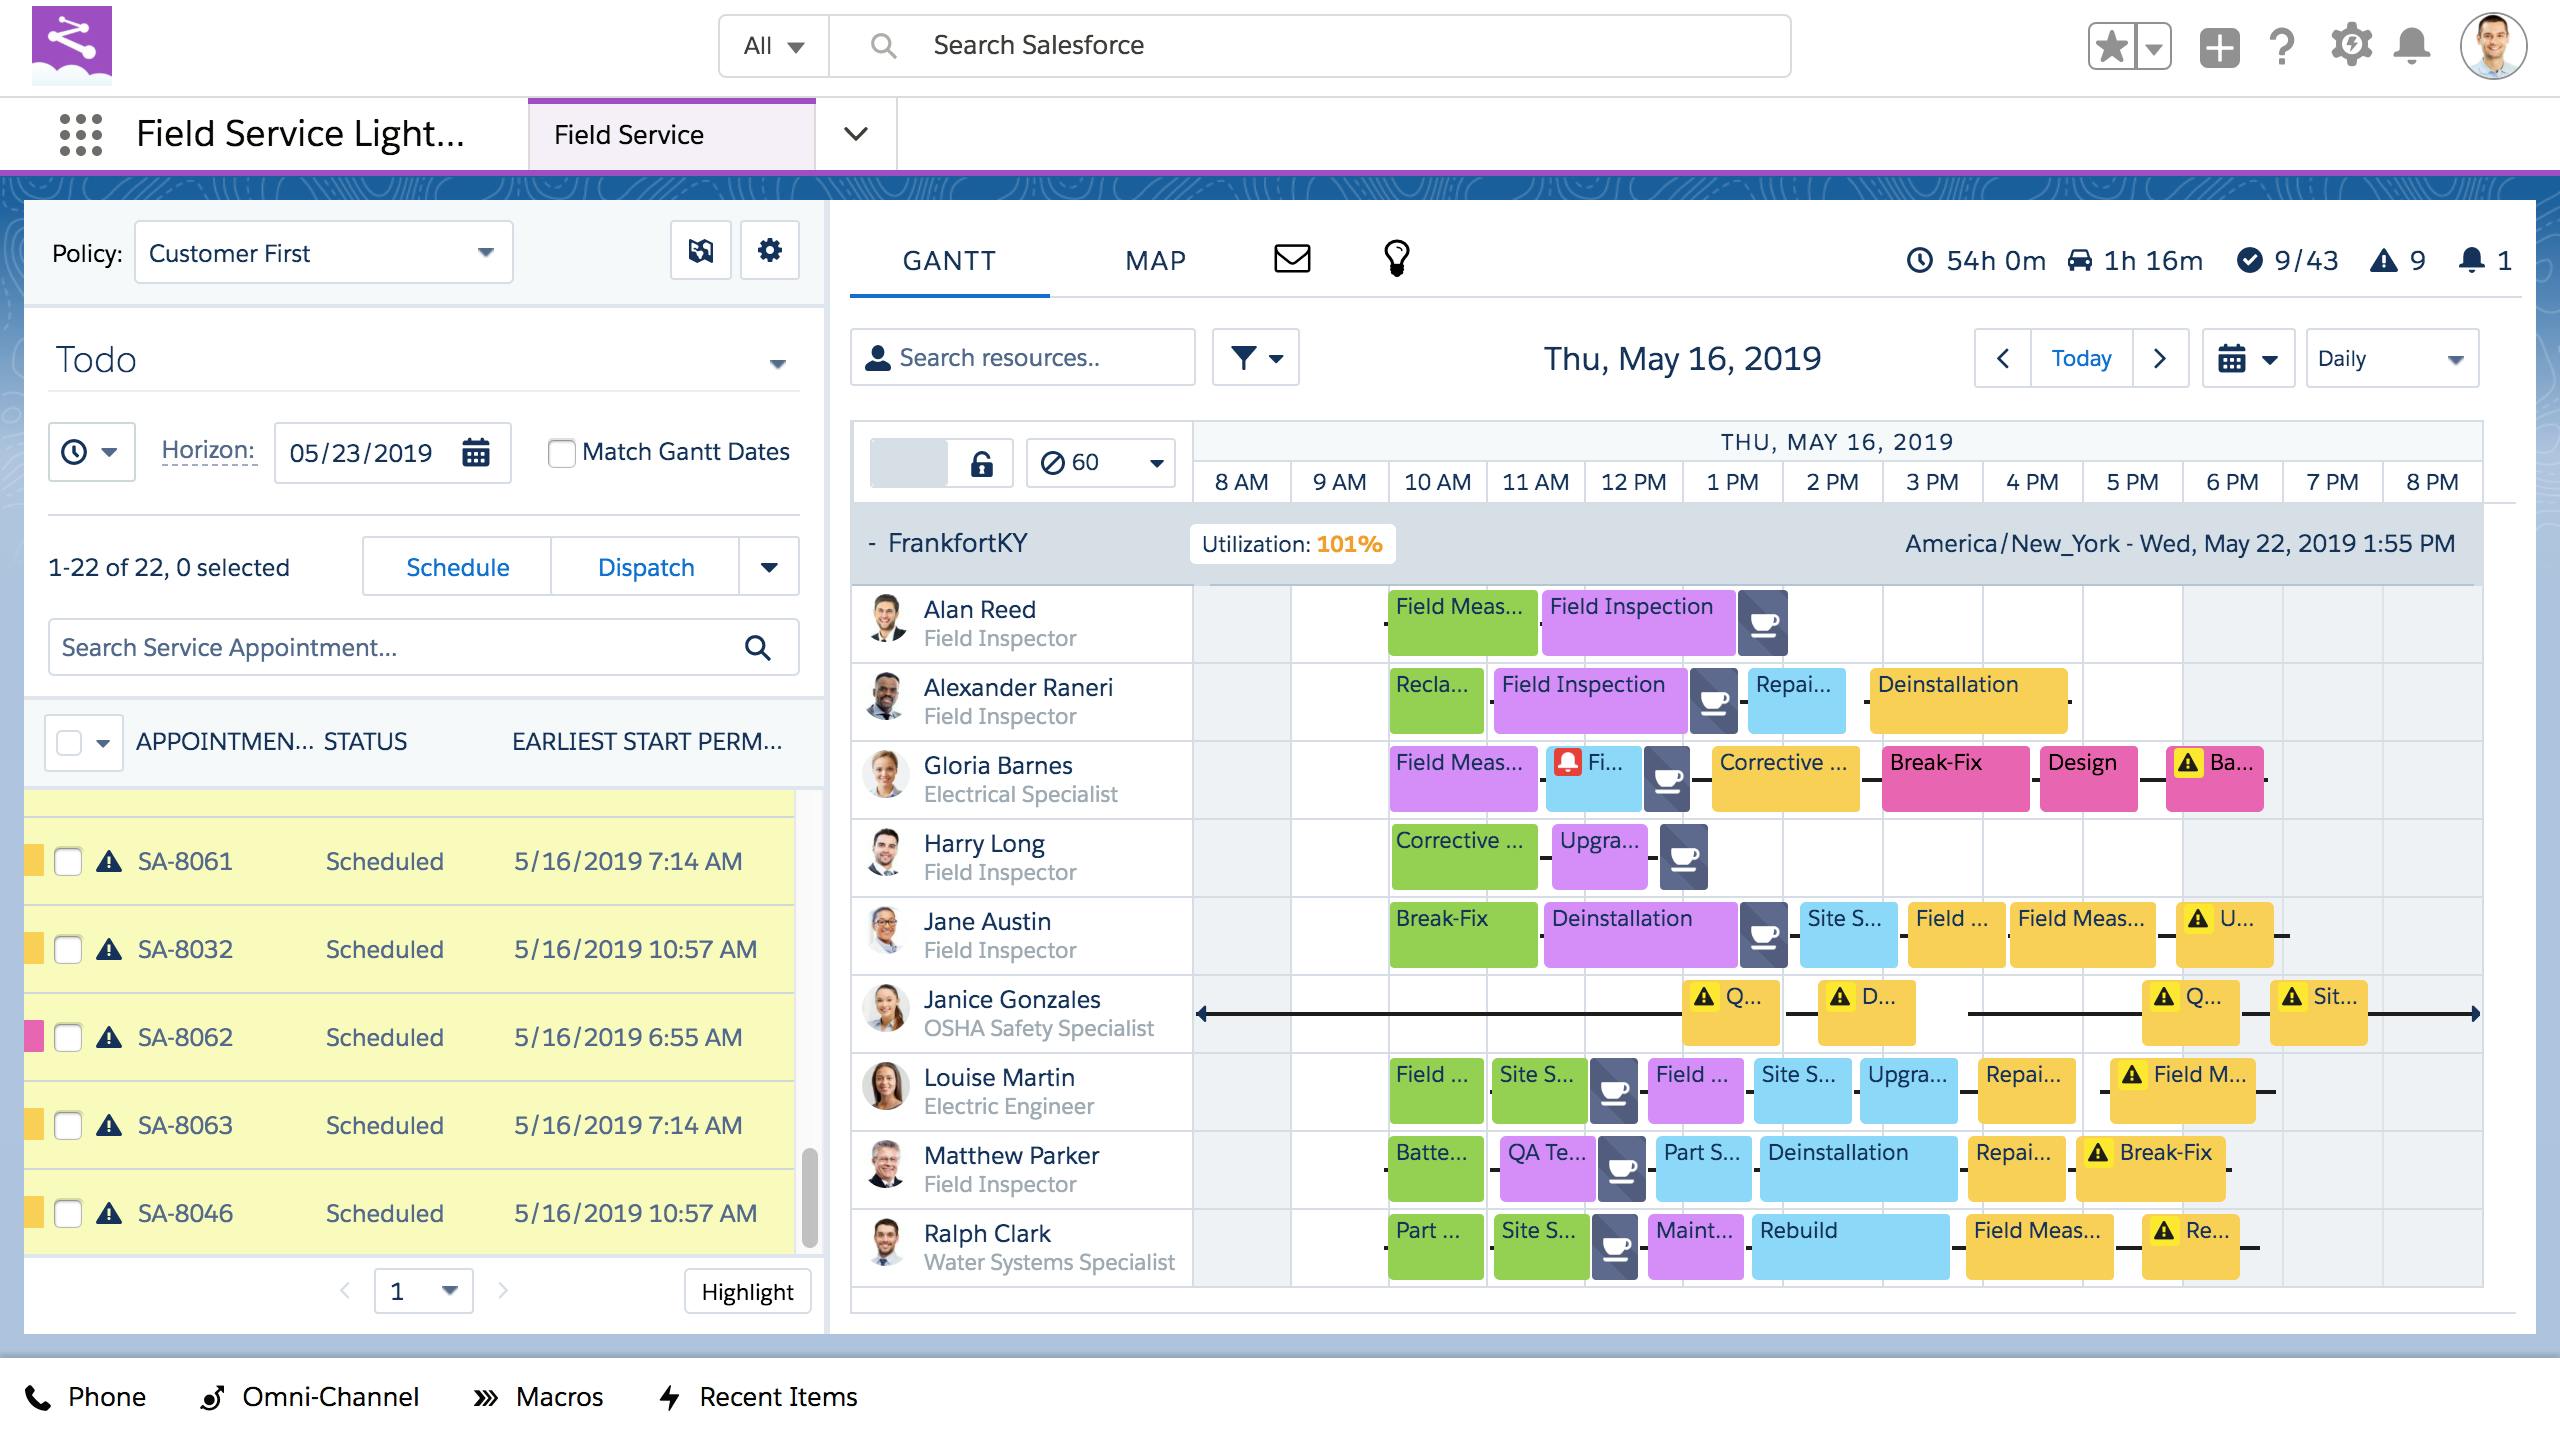Open the Horizon date calendar picker
The height and width of the screenshot is (1434, 2560).
(x=476, y=452)
